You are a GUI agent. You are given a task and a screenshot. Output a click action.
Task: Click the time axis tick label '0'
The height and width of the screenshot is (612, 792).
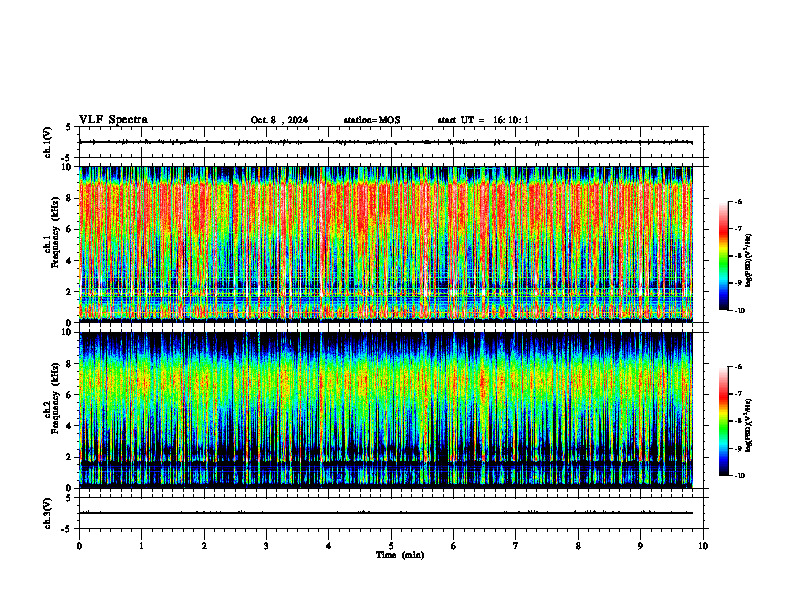tap(79, 546)
